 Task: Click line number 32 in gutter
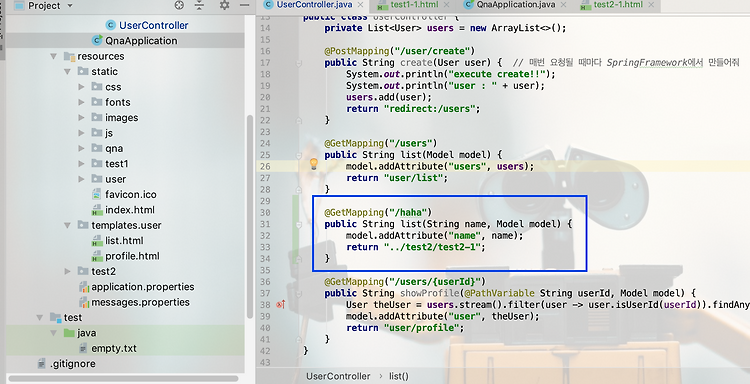(265, 236)
